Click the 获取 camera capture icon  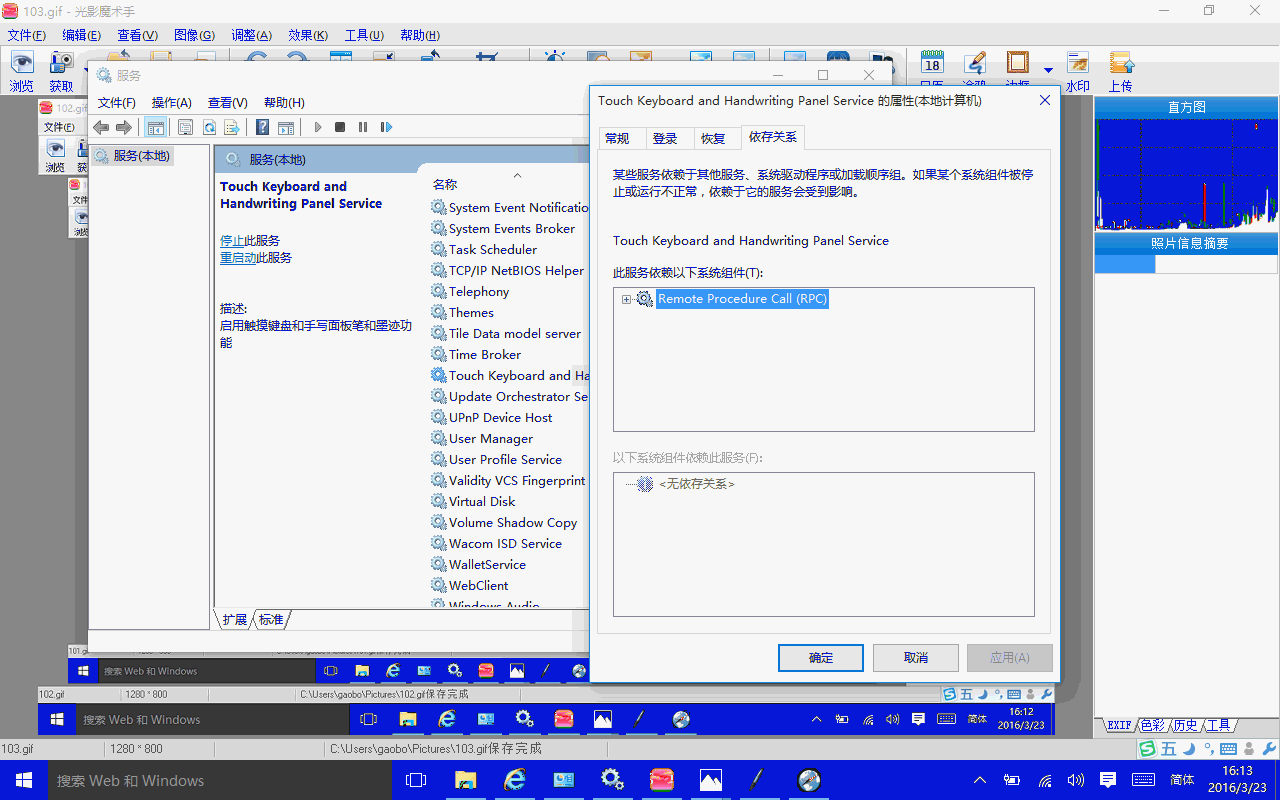(x=62, y=64)
